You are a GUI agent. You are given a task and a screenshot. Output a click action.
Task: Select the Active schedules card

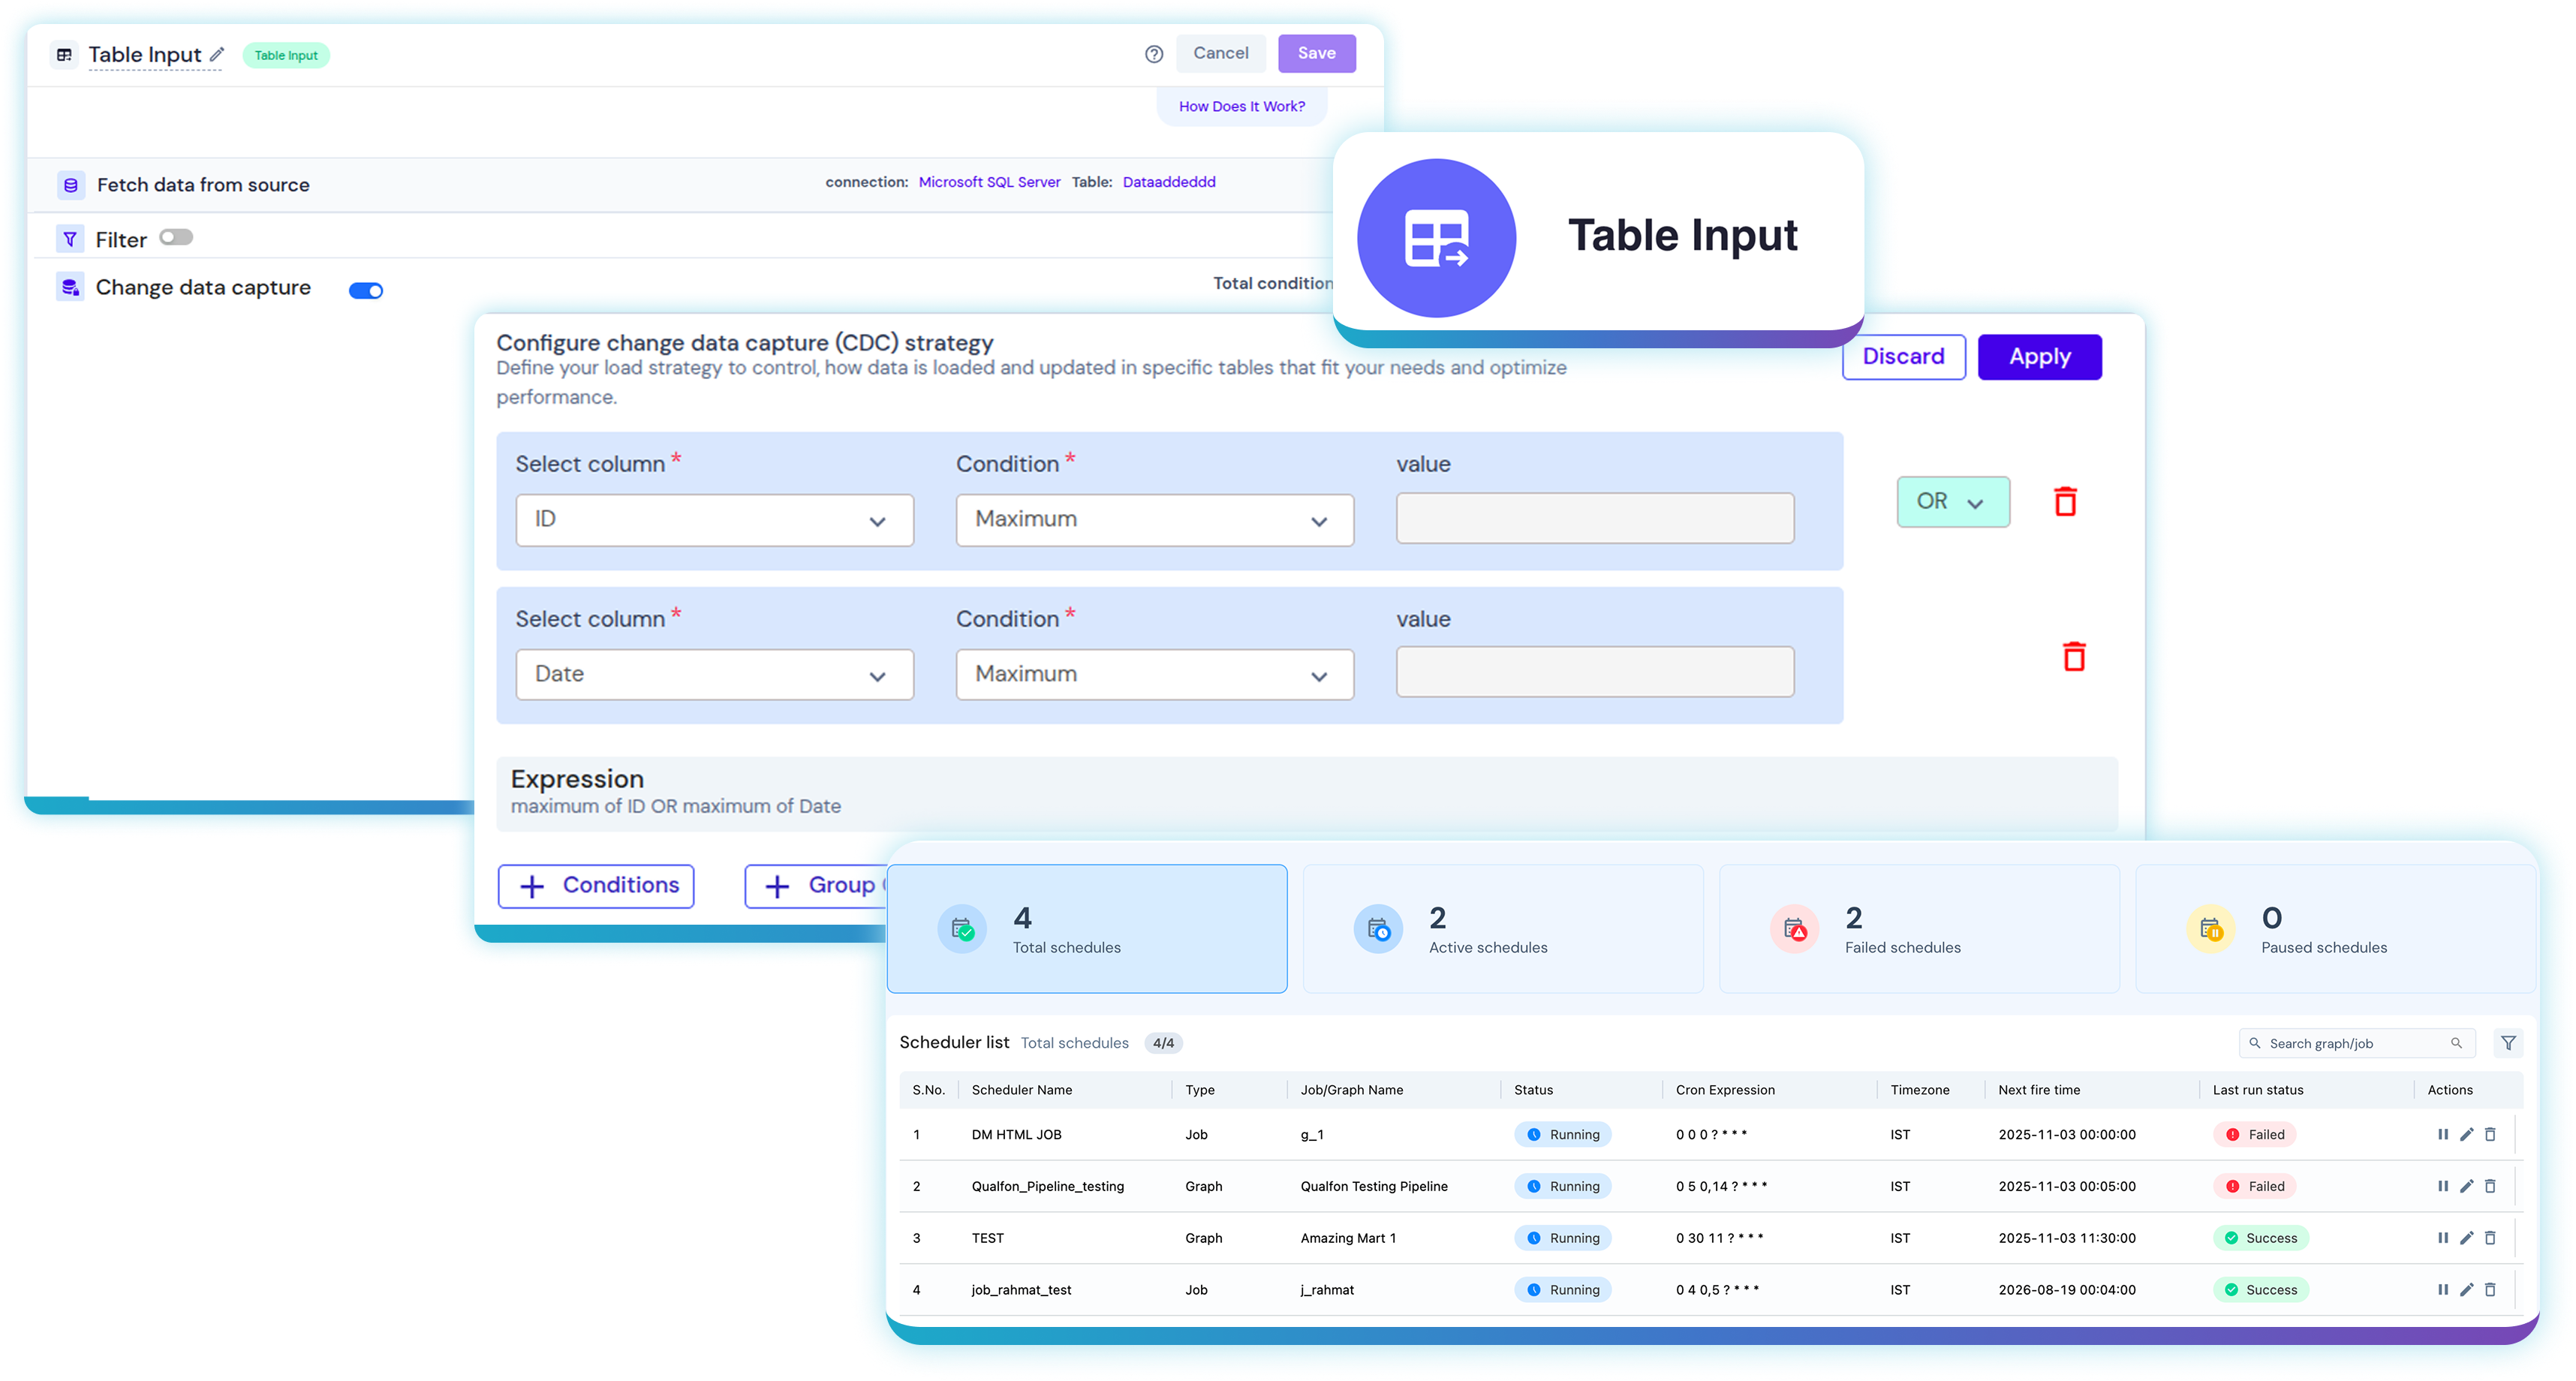click(x=1503, y=929)
